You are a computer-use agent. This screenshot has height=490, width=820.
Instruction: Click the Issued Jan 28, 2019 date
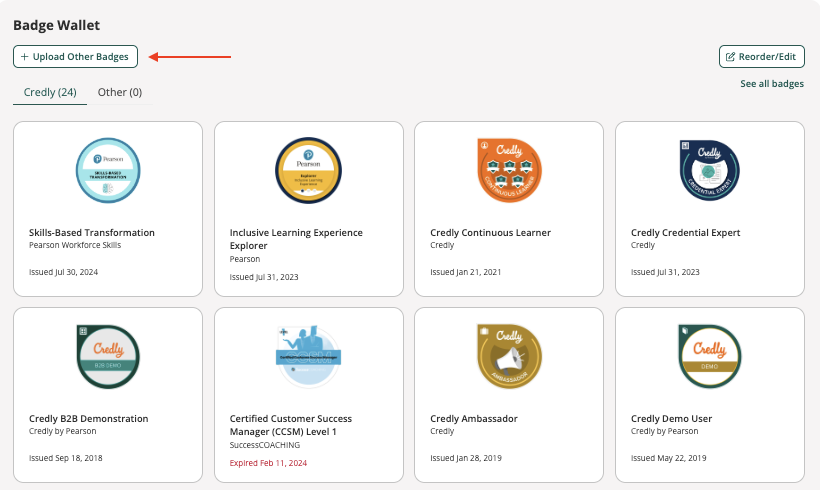tap(466, 458)
